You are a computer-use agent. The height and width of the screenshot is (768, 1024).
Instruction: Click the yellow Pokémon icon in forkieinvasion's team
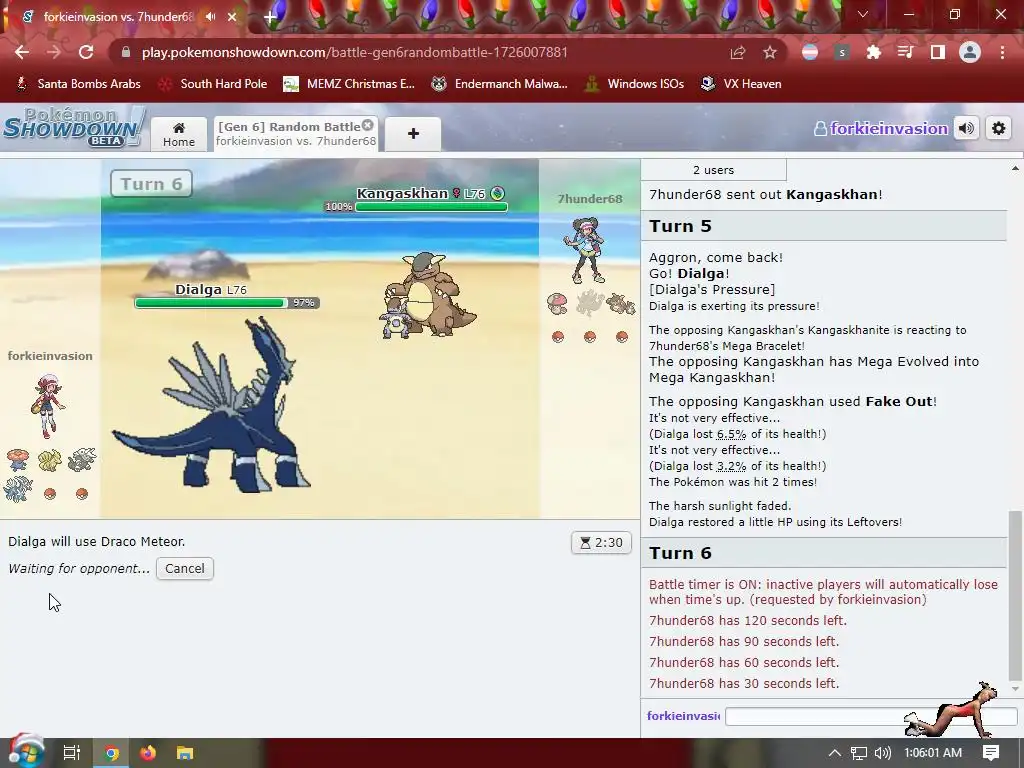coord(50,460)
